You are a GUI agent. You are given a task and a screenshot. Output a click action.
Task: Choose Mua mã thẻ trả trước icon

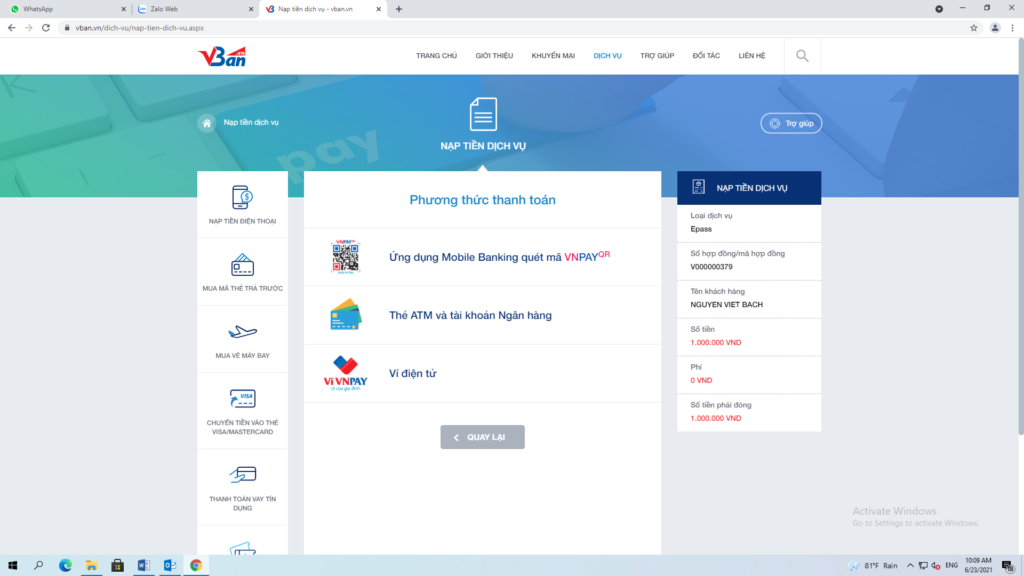[x=242, y=267]
